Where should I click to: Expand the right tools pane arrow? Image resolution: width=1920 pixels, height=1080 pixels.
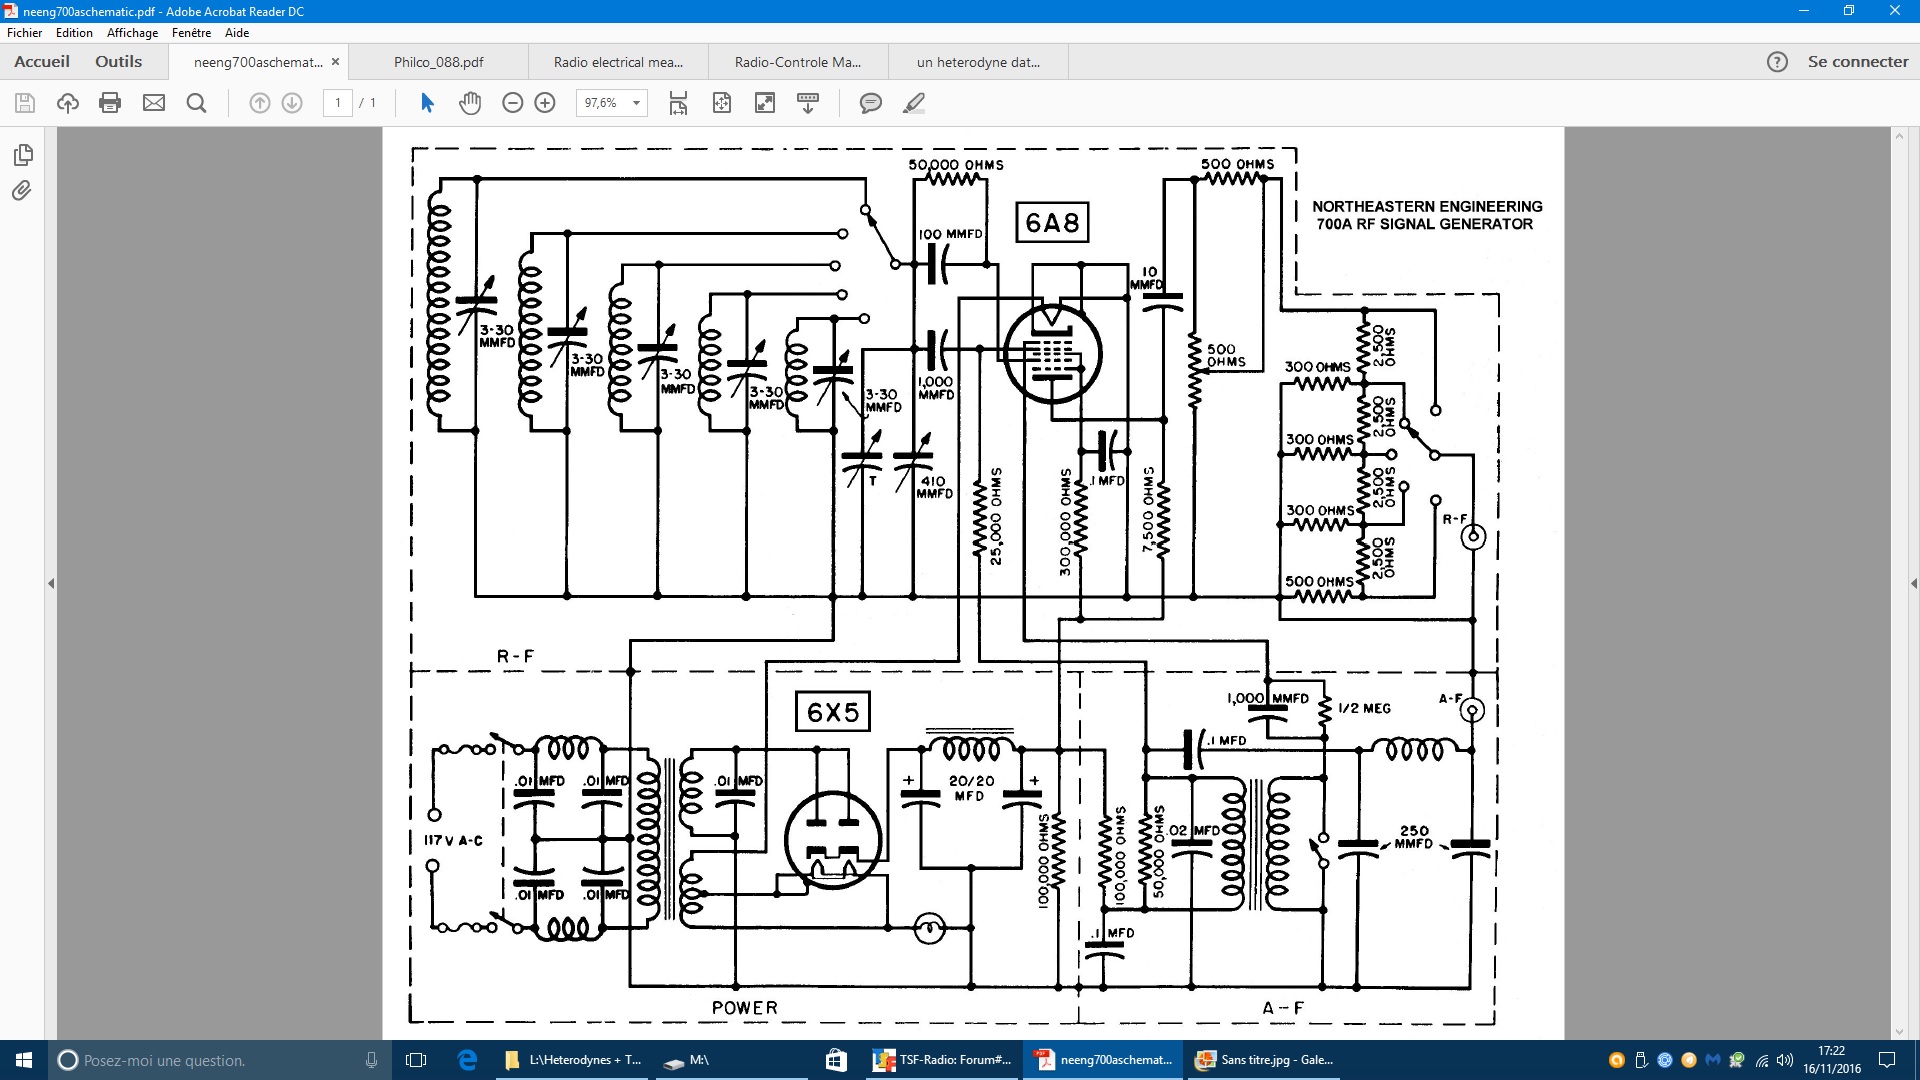[x=1913, y=583]
